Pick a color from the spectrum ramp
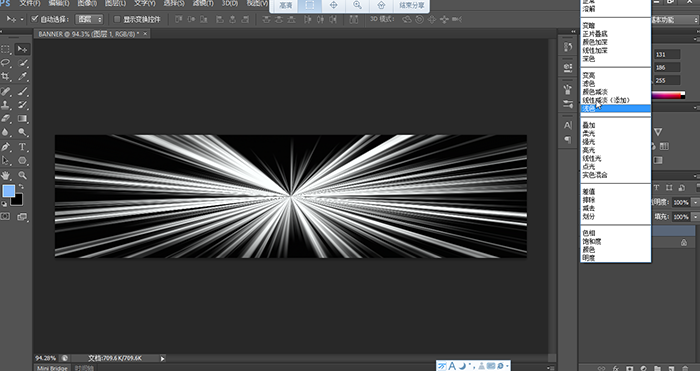 (x=667, y=95)
